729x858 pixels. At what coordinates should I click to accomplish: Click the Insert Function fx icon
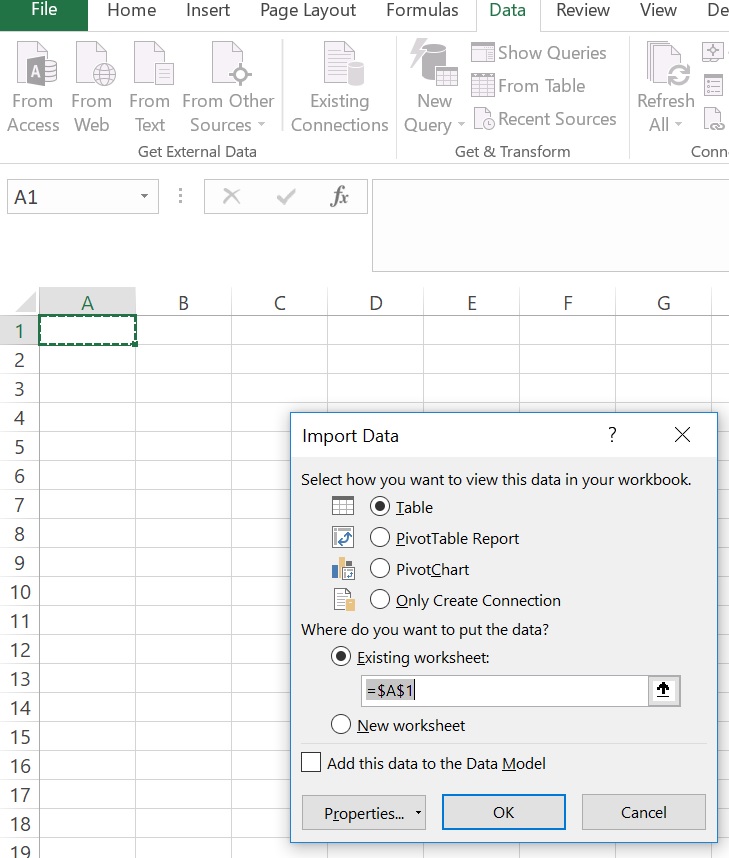coord(339,195)
